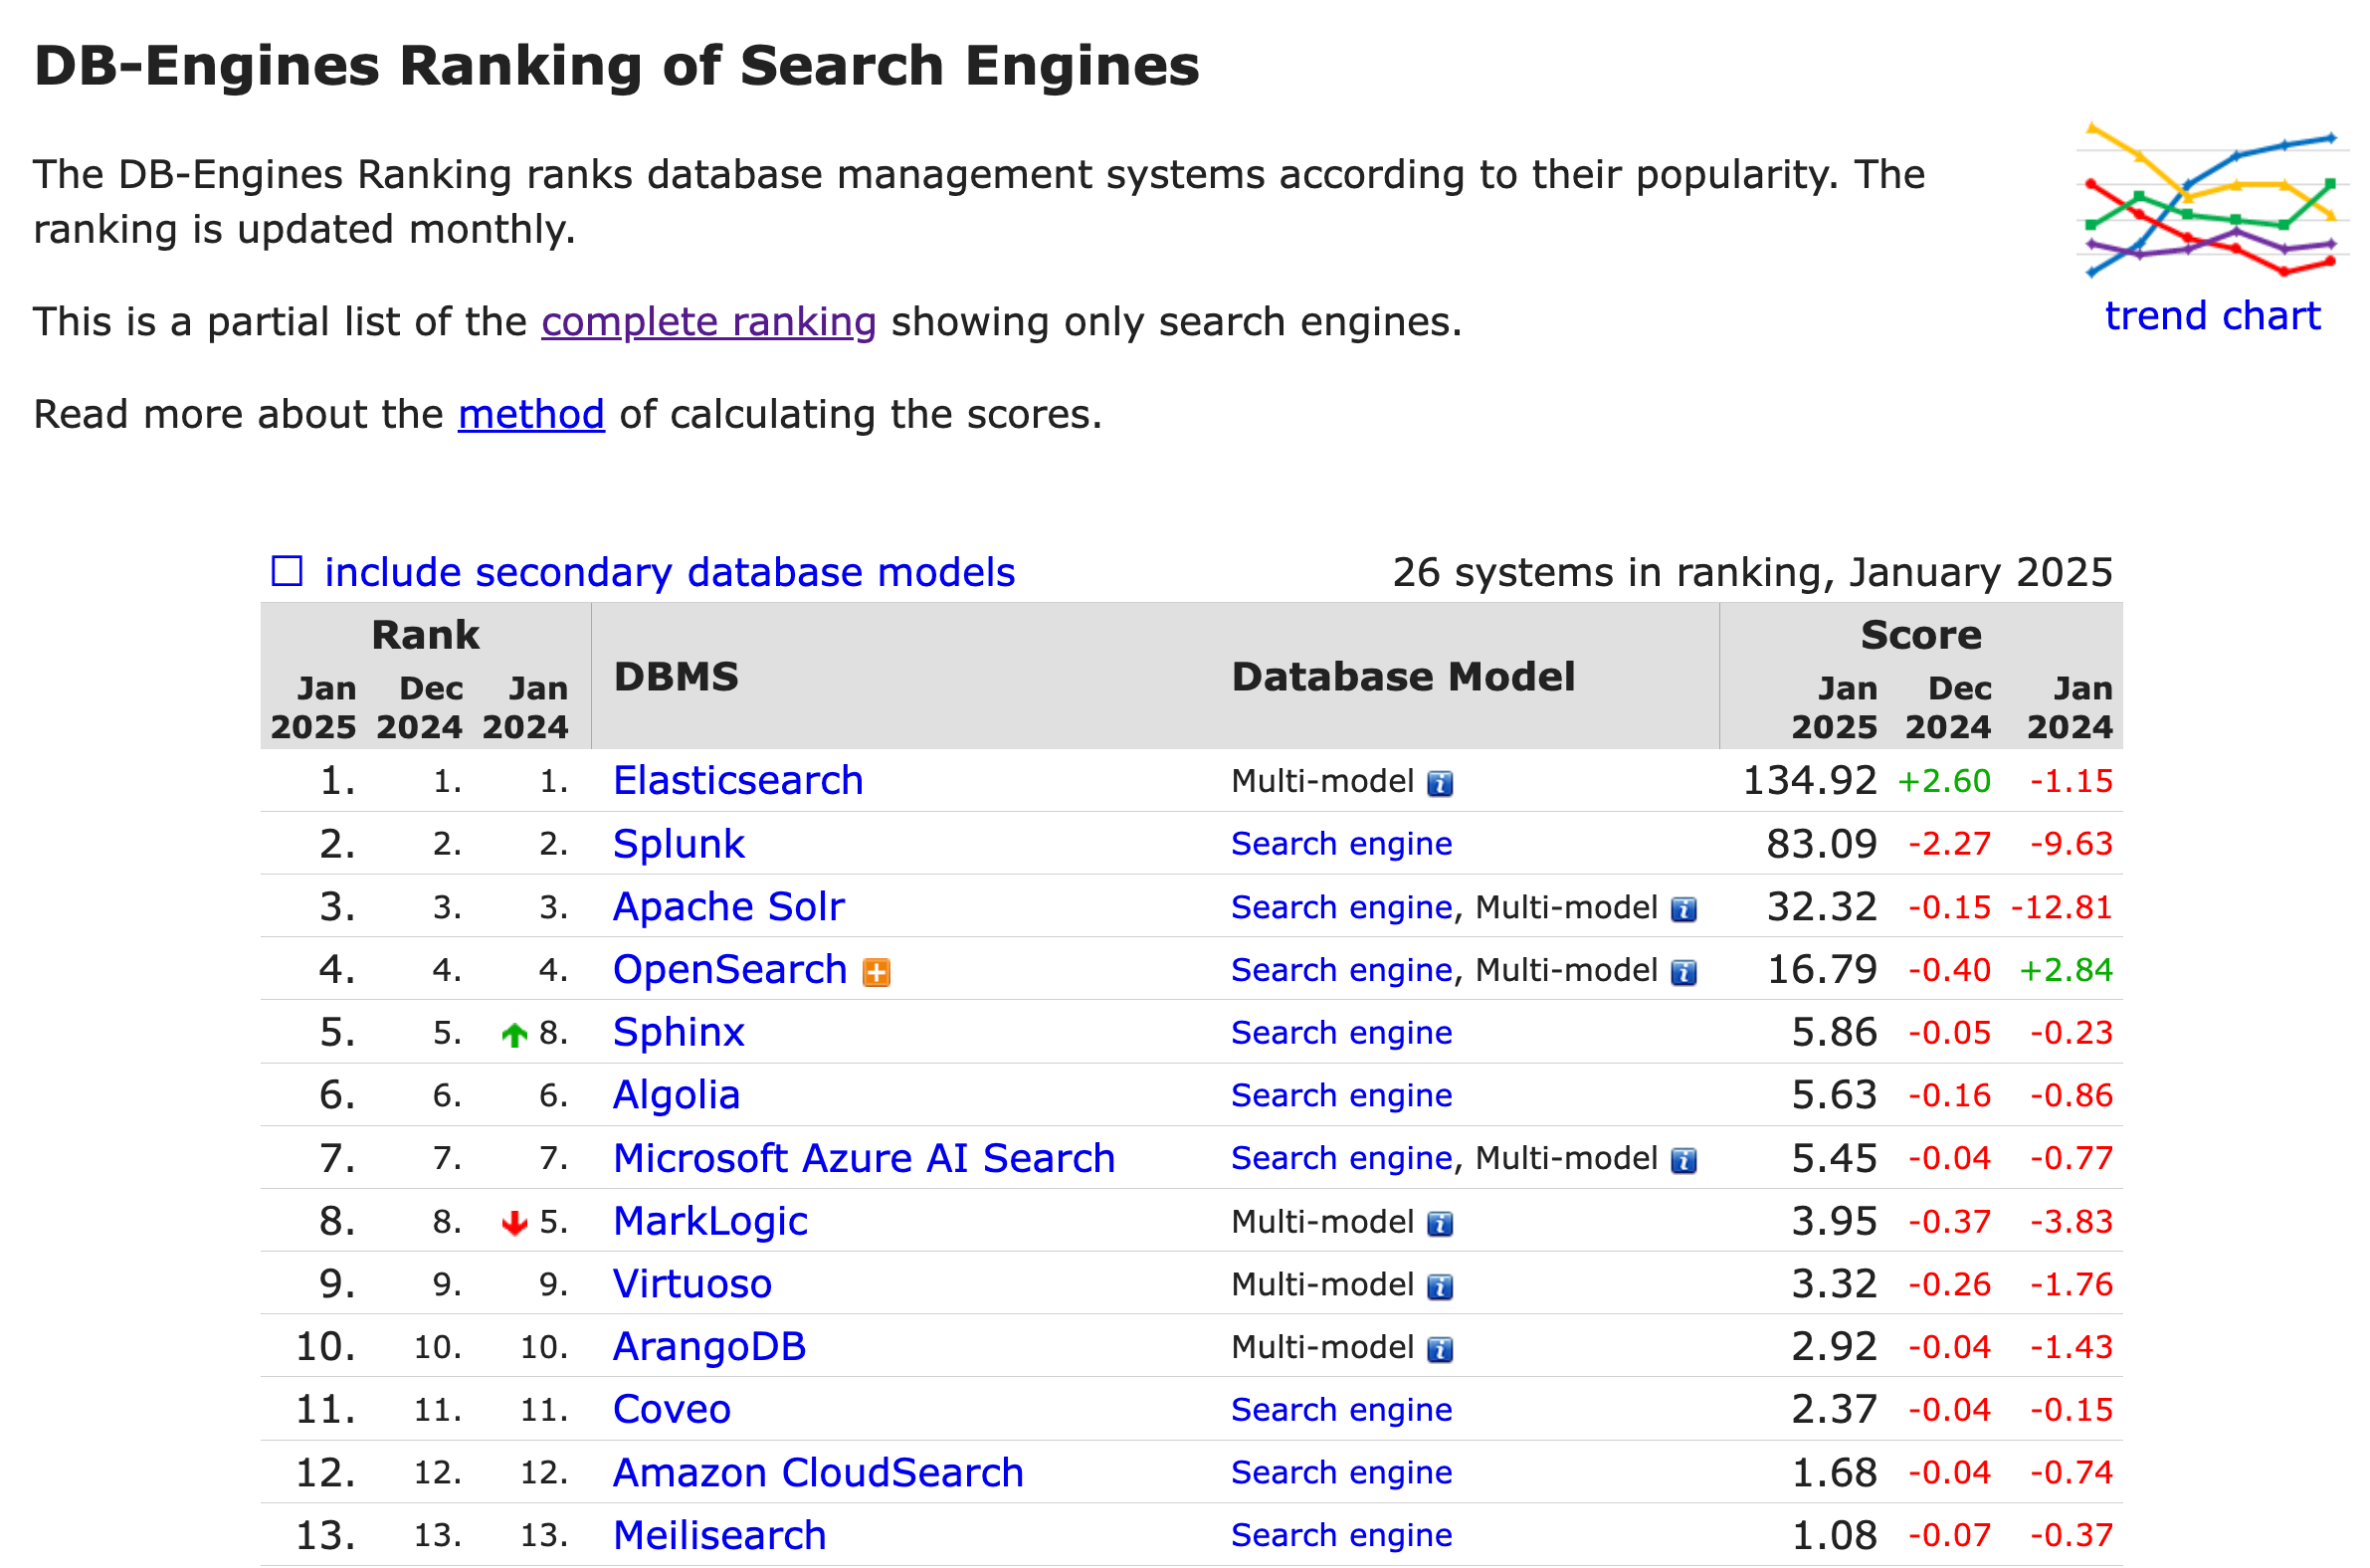Click the Search engine link in Coveo row
Screen dimensions: 2370x1568
(1340, 1409)
